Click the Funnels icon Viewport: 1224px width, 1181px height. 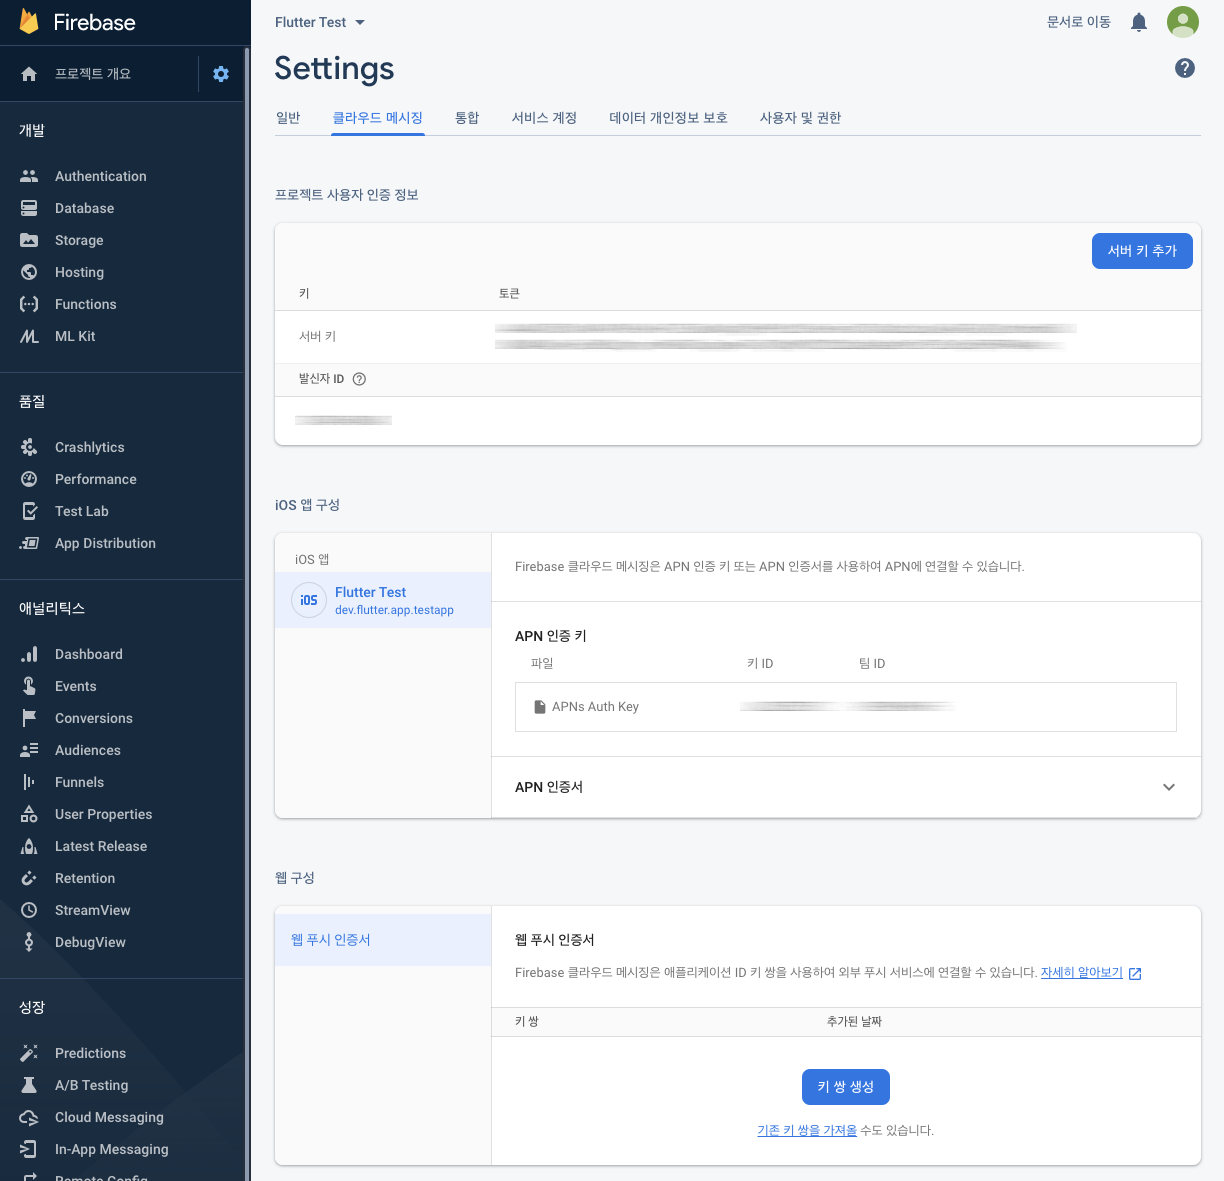pos(29,782)
